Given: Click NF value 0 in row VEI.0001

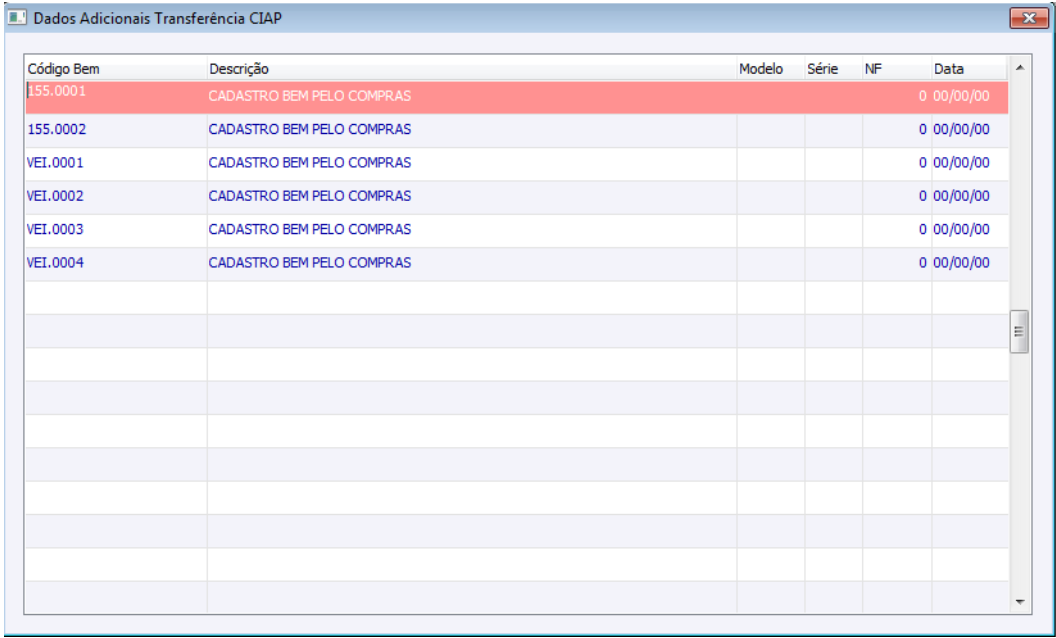Looking at the screenshot, I should (x=923, y=163).
